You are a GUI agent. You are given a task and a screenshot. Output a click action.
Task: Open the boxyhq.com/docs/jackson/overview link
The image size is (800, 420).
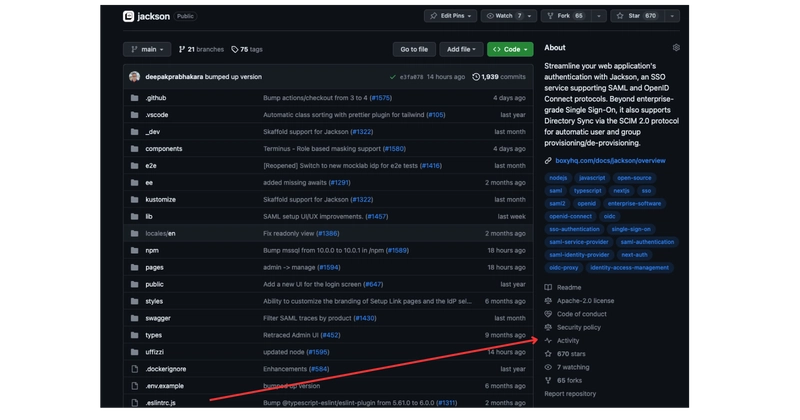tap(610, 161)
